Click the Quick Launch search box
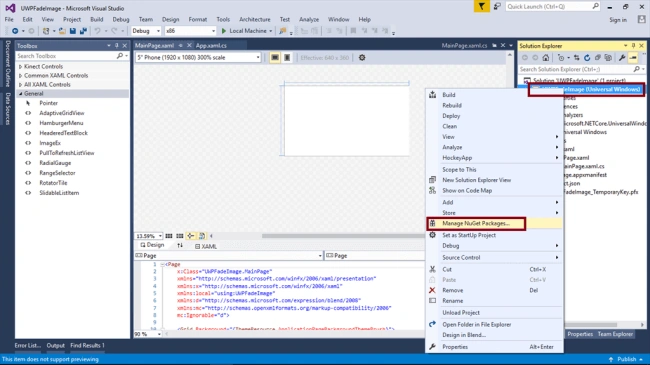Image resolution: width=650 pixels, height=365 pixels. point(552,7)
